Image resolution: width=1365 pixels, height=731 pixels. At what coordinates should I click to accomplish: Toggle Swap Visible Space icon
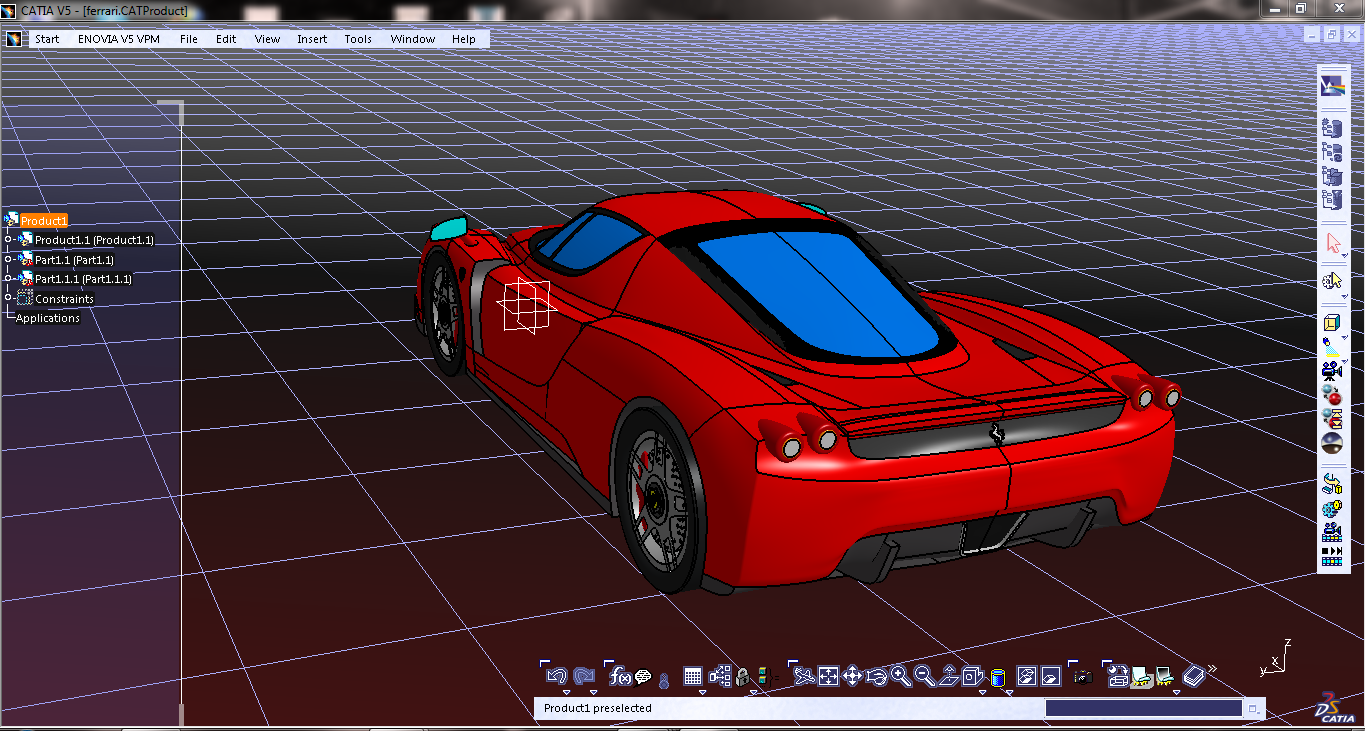(x=1051, y=677)
